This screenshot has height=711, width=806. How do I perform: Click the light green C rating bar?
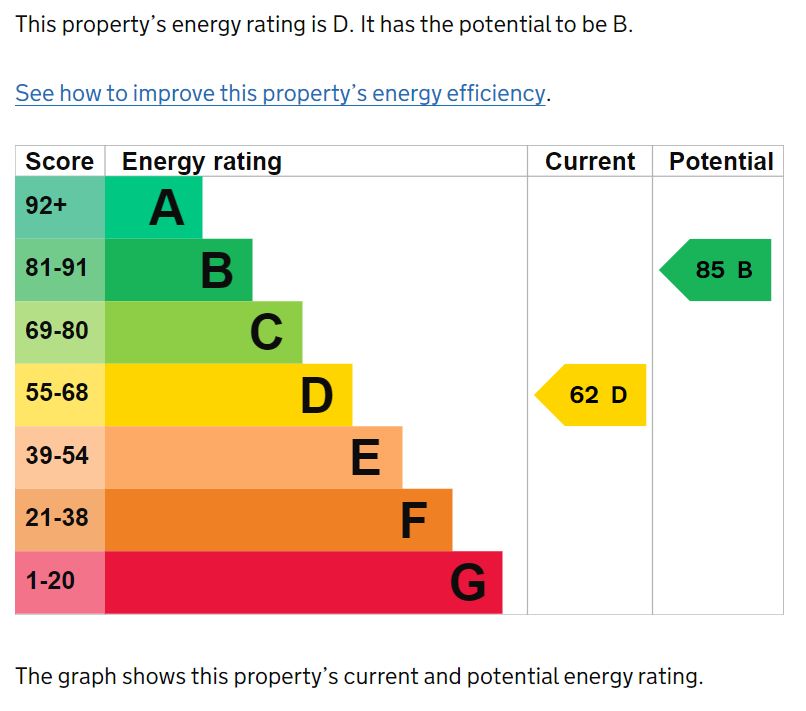(204, 333)
